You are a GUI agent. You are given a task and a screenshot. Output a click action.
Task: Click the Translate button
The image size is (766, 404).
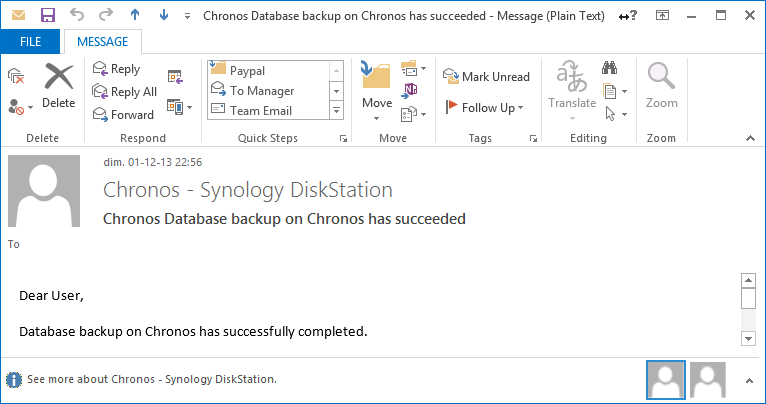click(572, 91)
